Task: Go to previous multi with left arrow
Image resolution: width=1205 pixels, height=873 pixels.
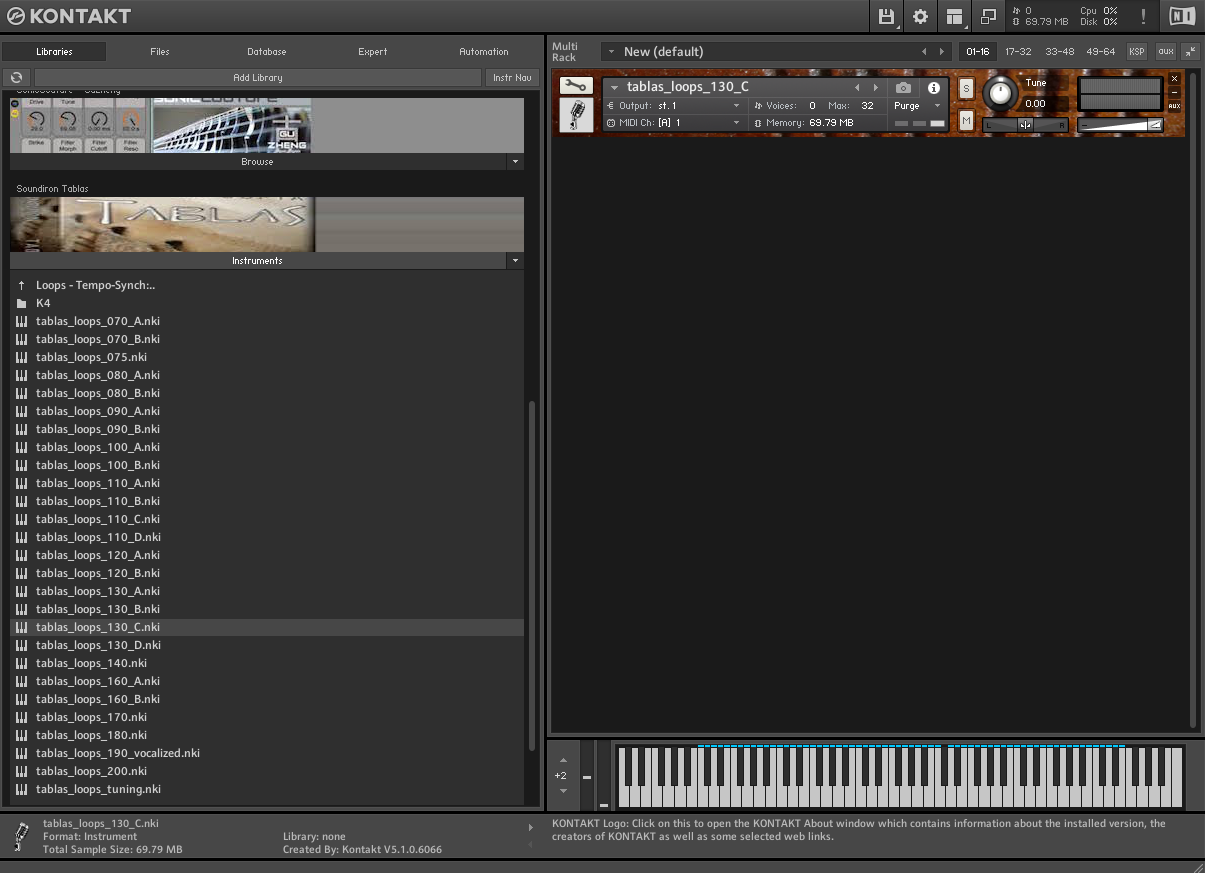Action: point(924,52)
